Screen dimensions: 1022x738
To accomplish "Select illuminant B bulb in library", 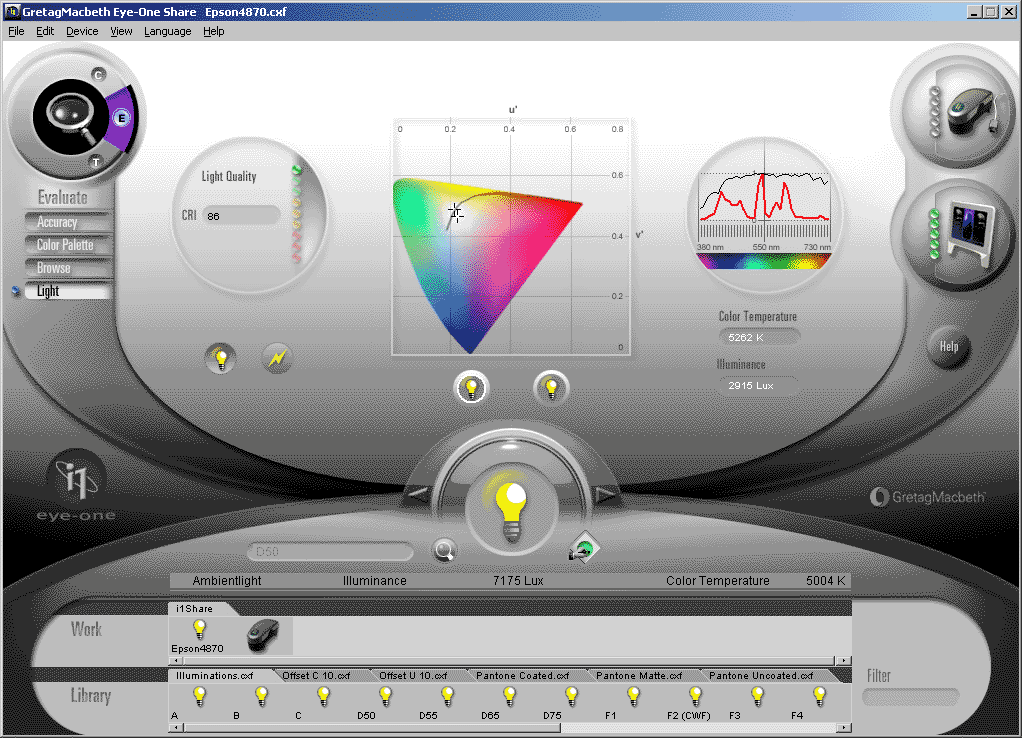I will pyautogui.click(x=261, y=697).
